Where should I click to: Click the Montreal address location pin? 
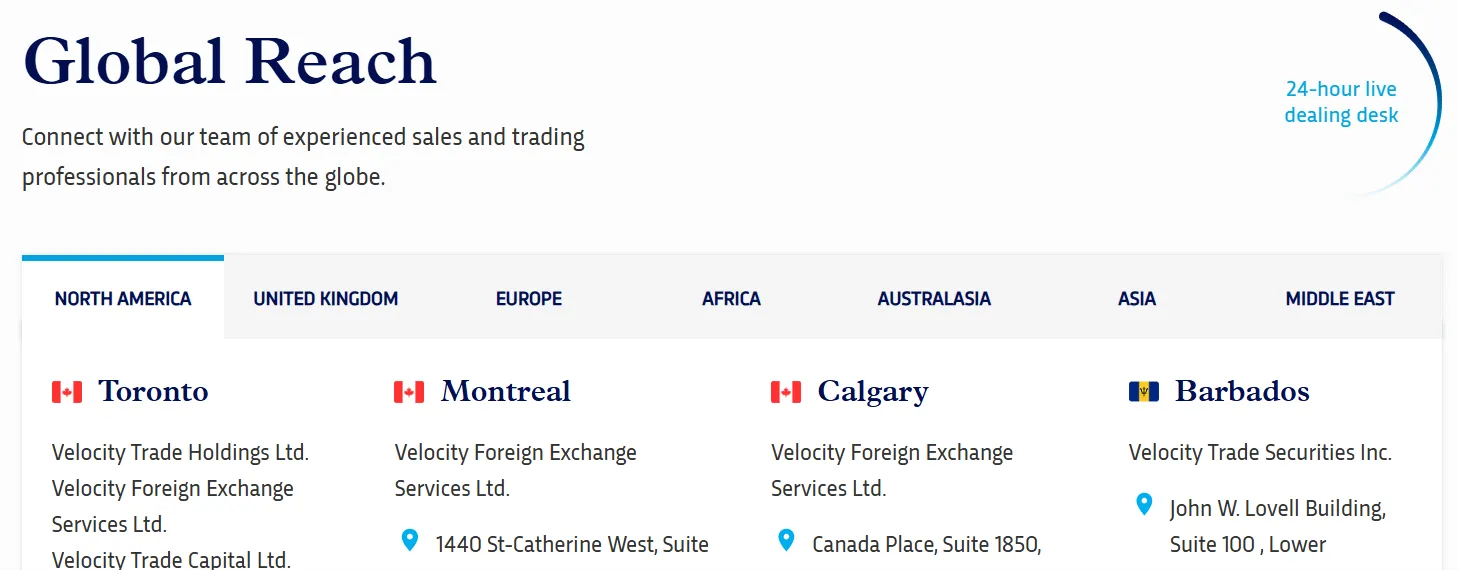click(409, 541)
